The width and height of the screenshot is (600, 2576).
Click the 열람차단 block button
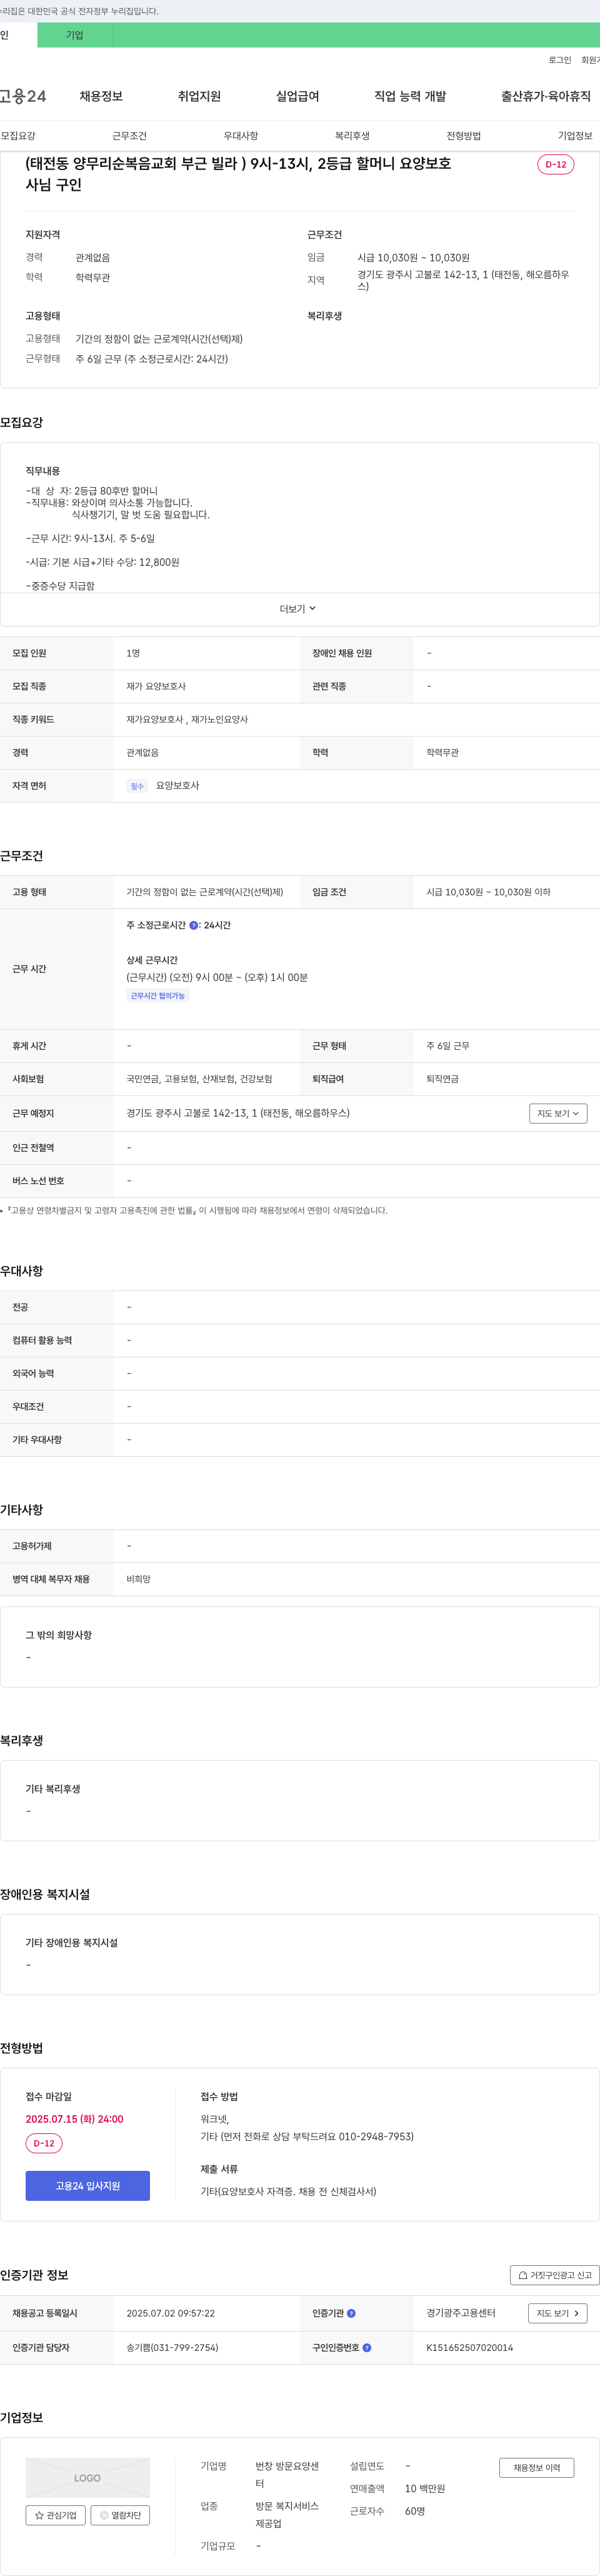click(x=120, y=2515)
